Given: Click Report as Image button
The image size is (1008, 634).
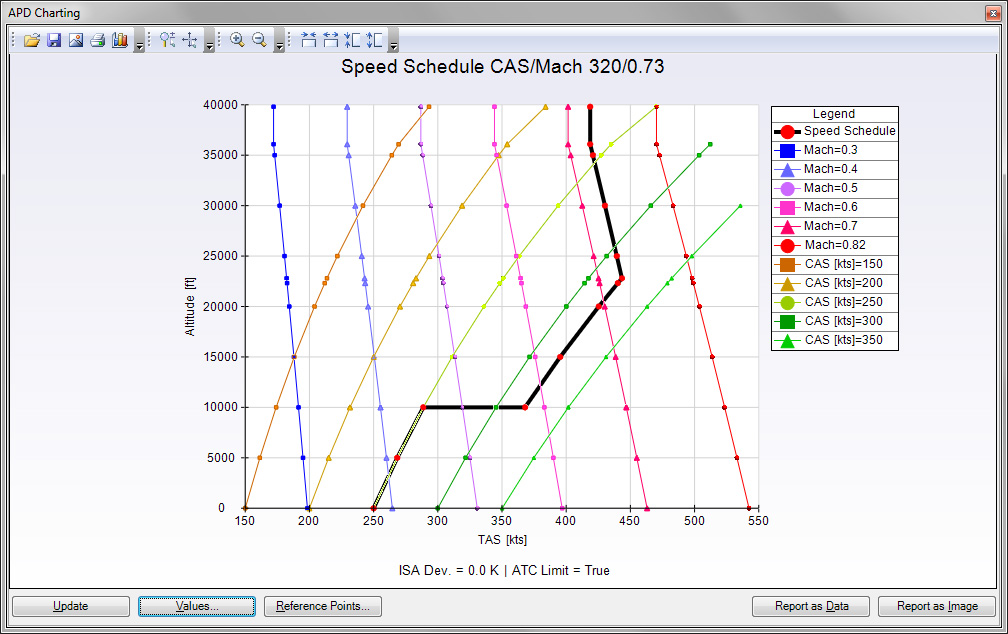Looking at the screenshot, I should [937, 606].
